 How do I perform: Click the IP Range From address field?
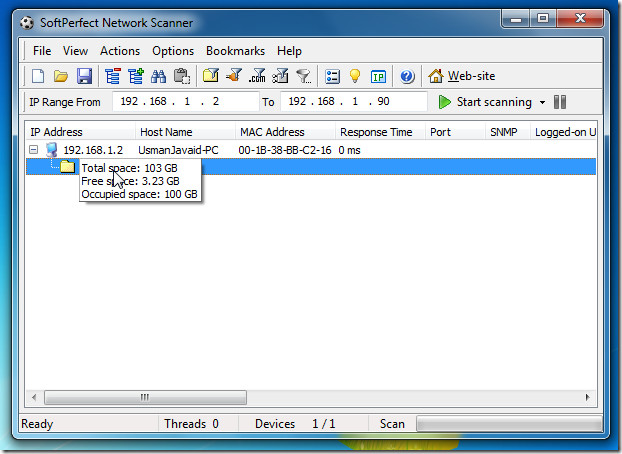[x=185, y=102]
